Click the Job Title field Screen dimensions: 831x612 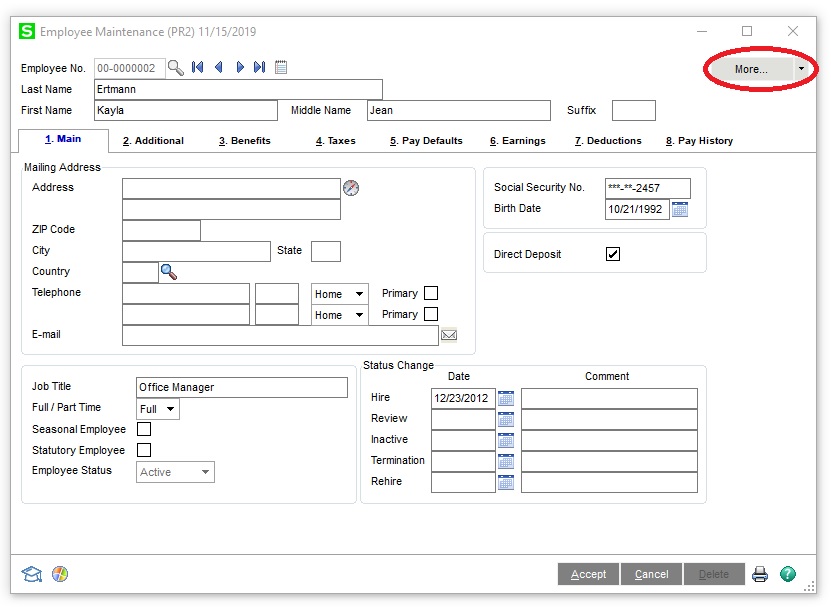(x=242, y=387)
